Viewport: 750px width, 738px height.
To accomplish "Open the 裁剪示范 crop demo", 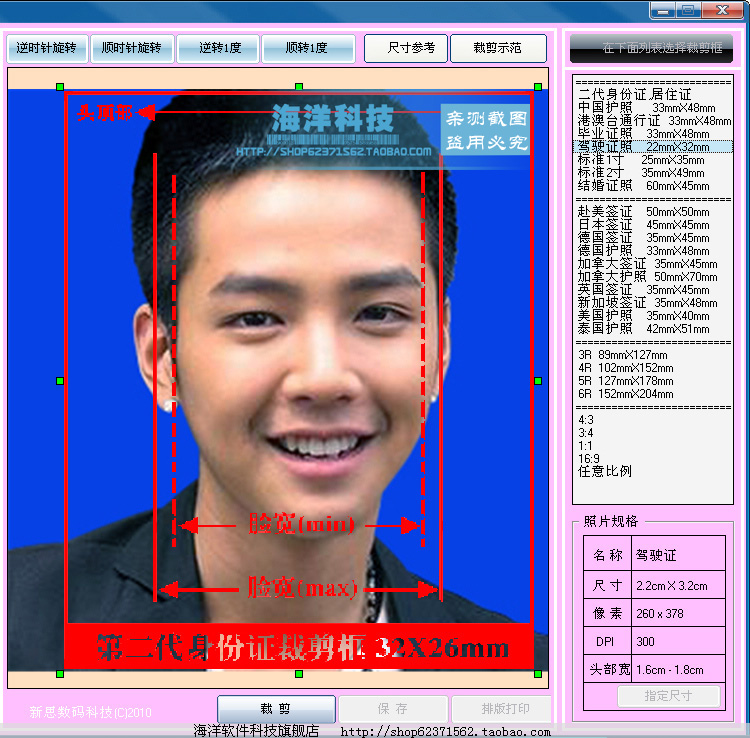I will [498, 48].
